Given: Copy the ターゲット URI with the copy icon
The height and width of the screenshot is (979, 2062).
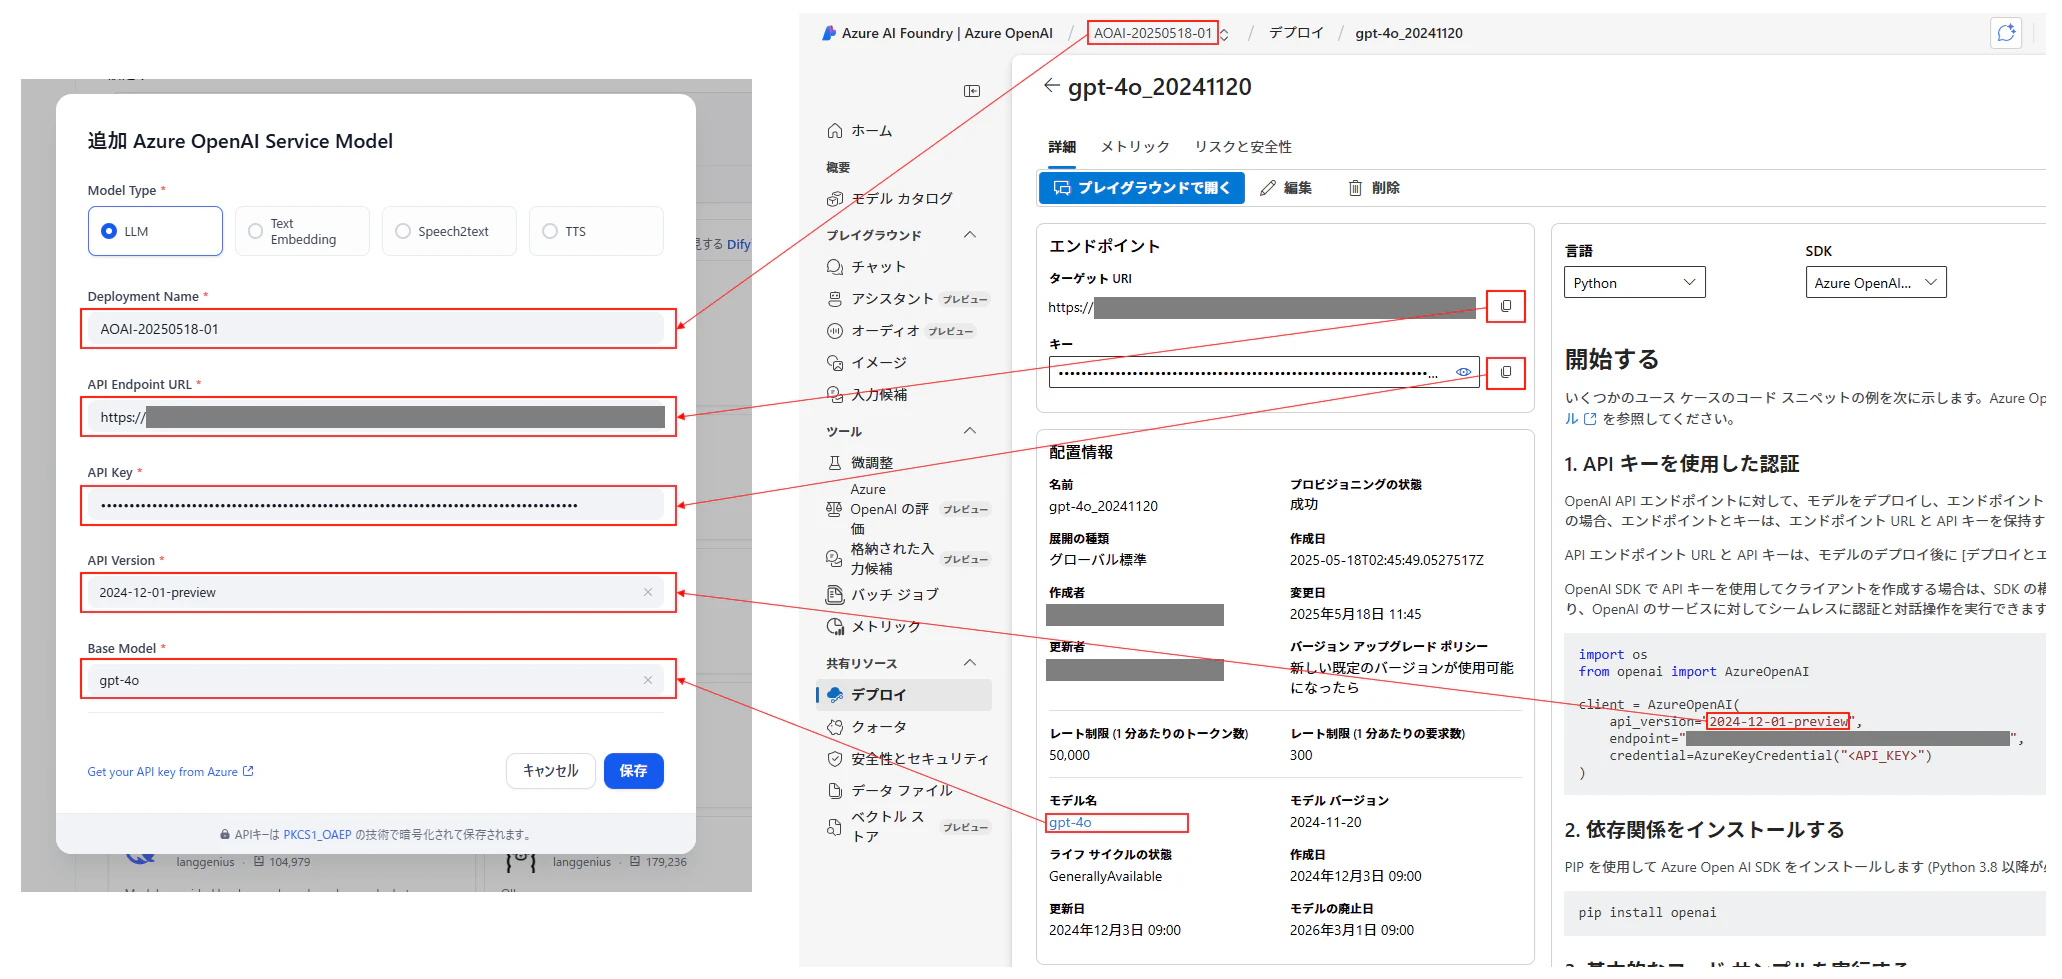Looking at the screenshot, I should (x=1506, y=306).
